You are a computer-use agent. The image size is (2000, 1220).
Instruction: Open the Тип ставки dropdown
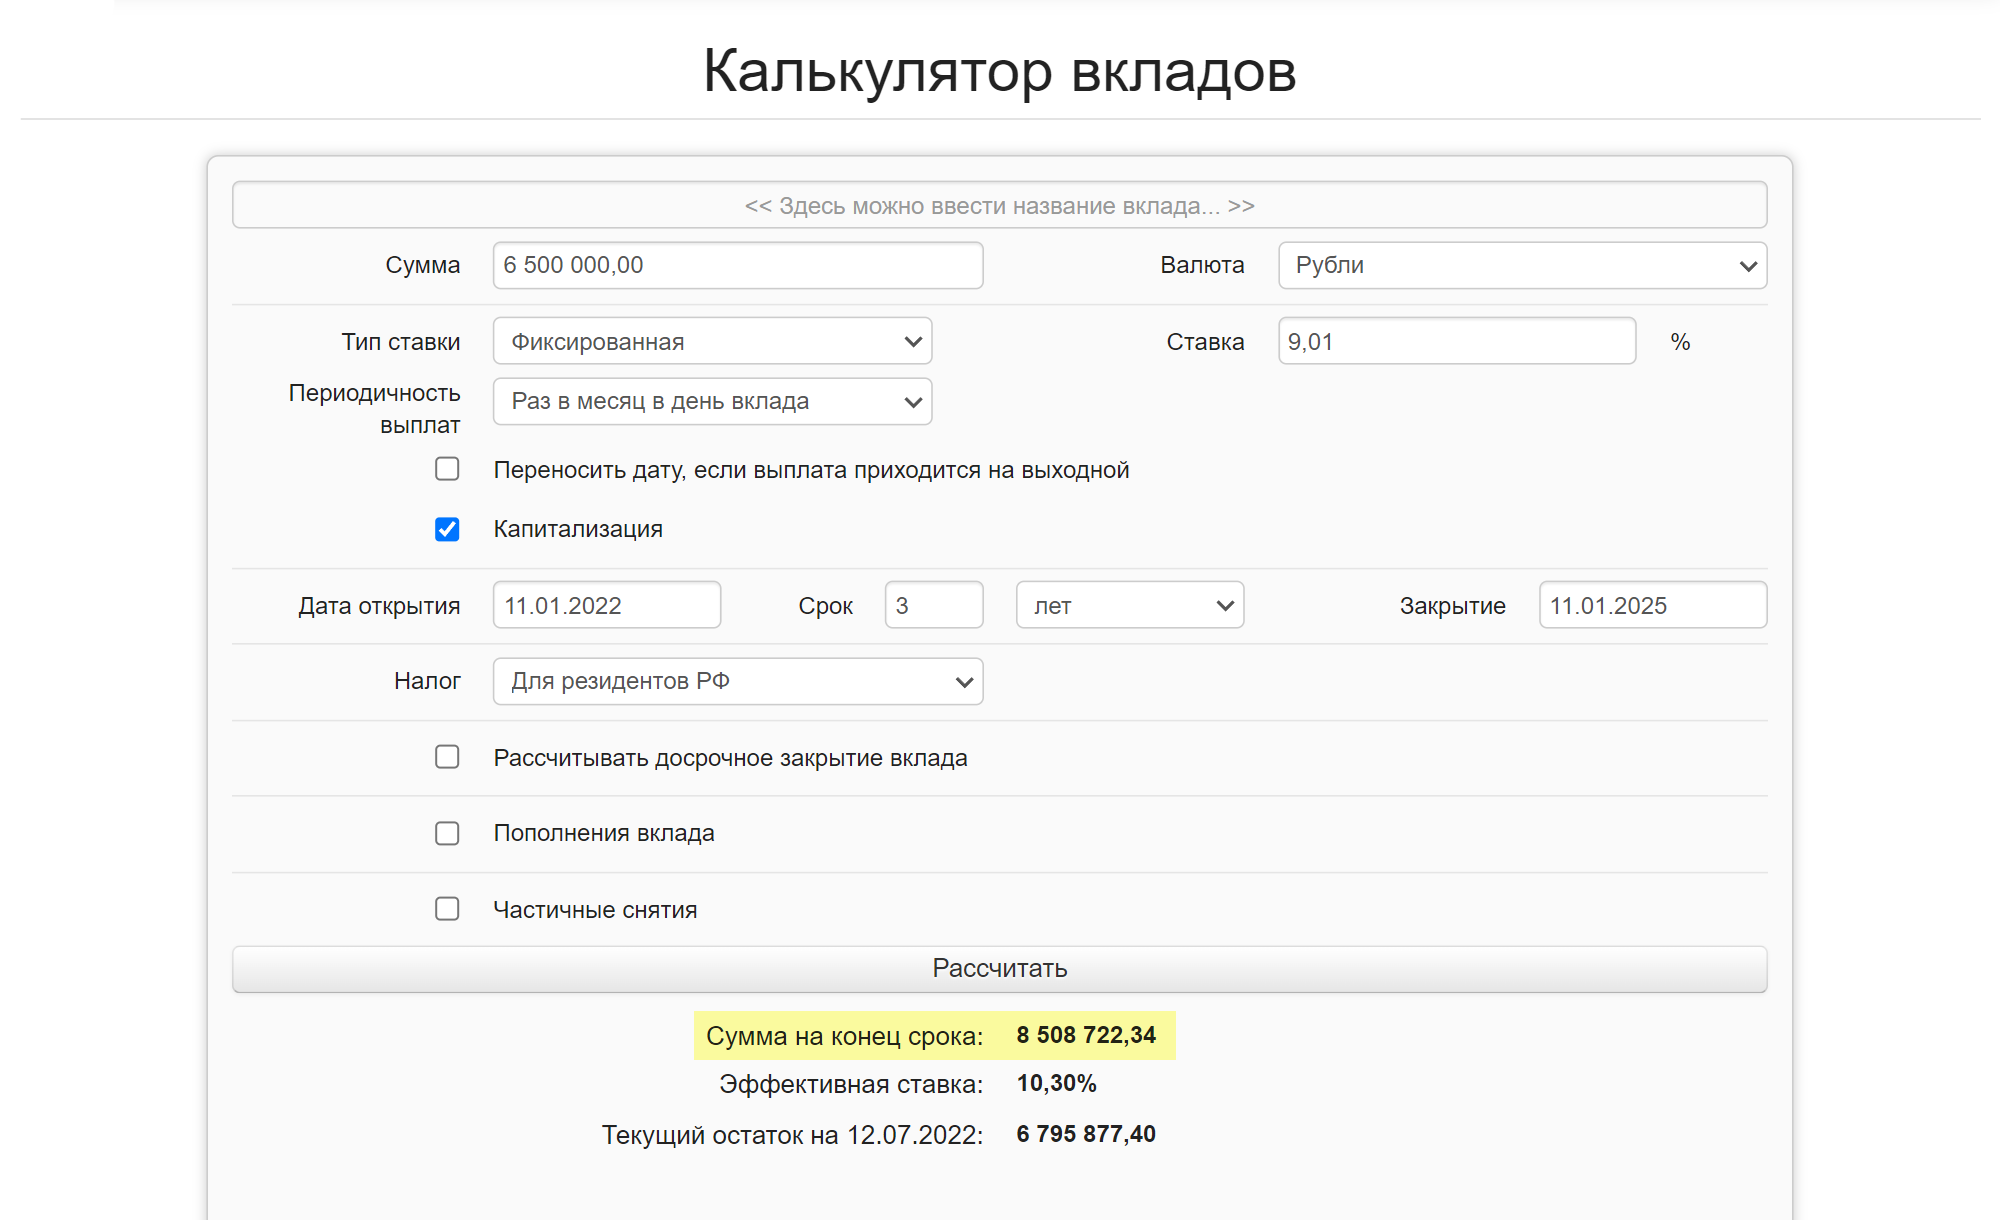tap(712, 341)
